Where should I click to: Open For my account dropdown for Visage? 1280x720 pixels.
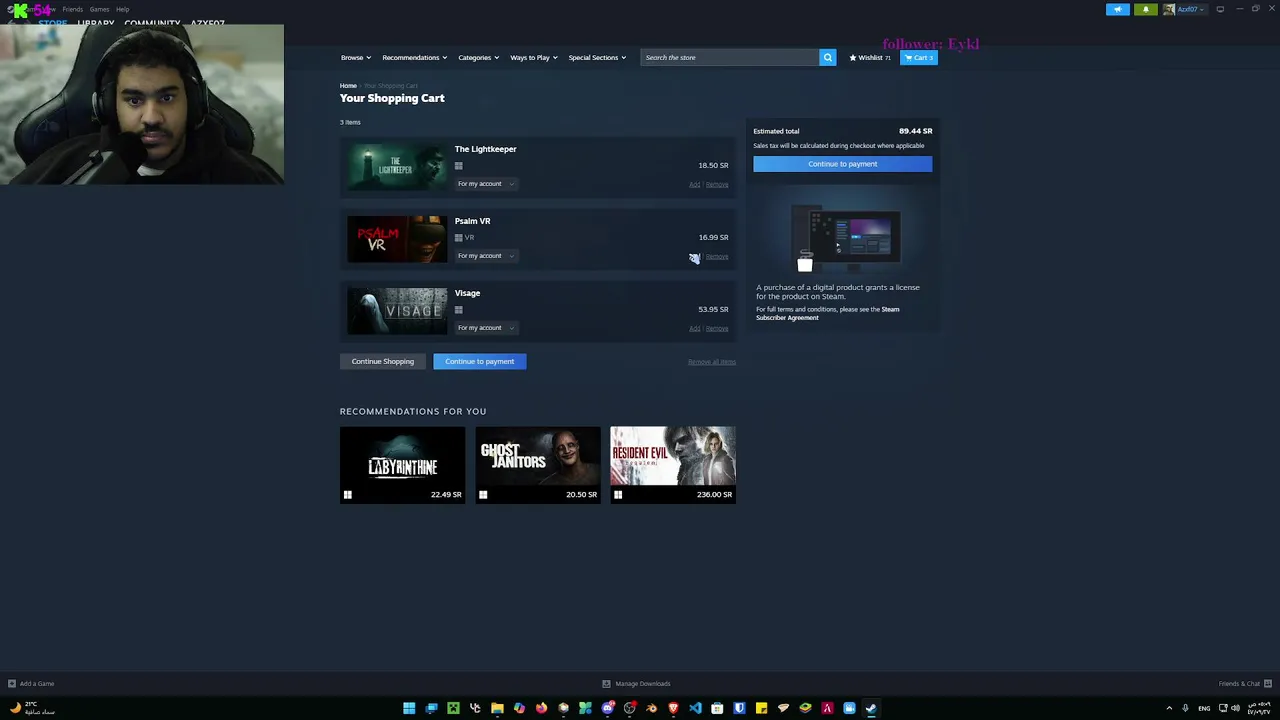[486, 328]
